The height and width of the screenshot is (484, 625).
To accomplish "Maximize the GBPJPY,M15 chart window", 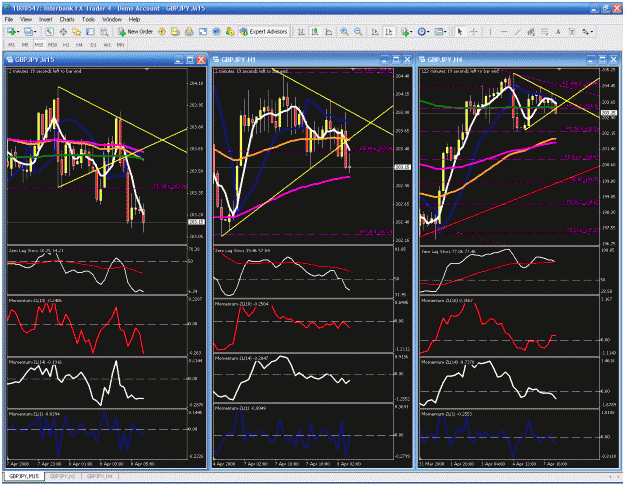I will coord(190,60).
